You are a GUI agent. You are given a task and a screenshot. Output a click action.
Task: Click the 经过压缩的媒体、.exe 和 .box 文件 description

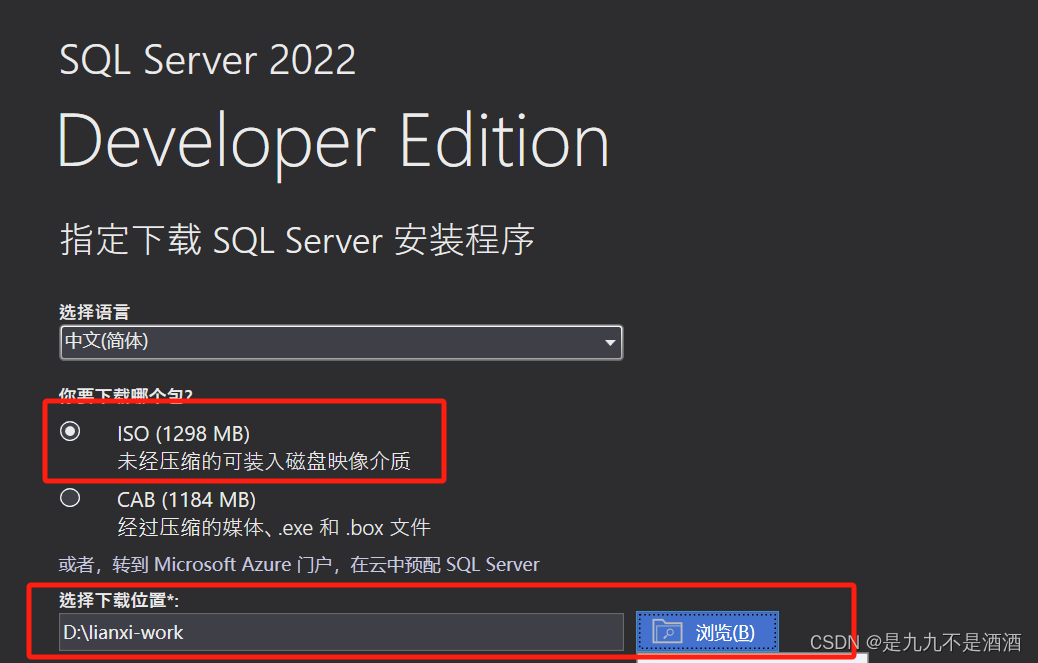pos(274,527)
